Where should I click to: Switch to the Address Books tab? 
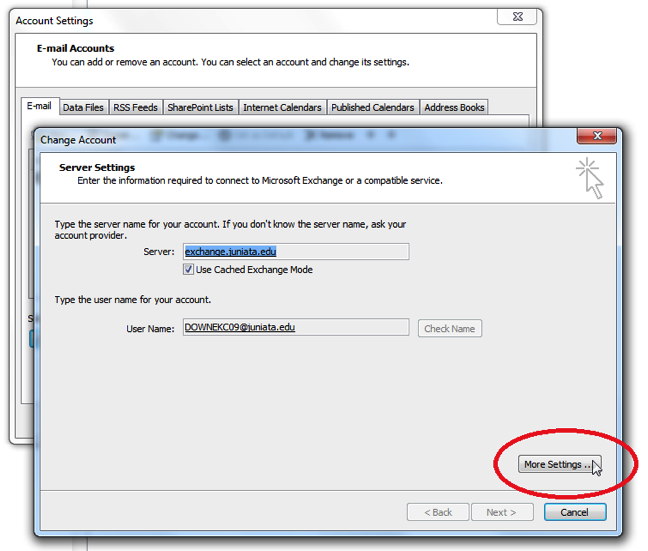click(x=454, y=107)
